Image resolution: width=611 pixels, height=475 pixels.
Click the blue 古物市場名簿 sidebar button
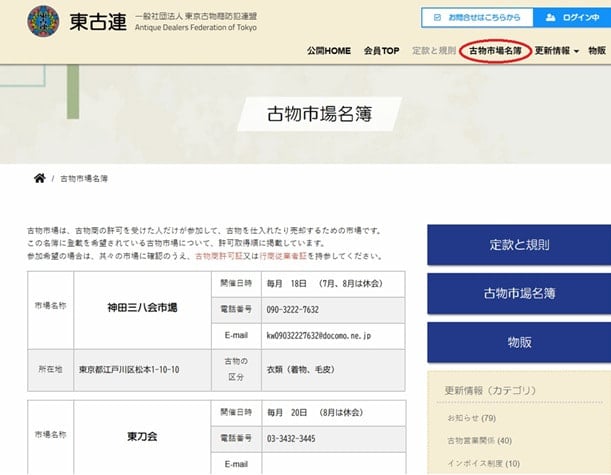[x=519, y=293]
